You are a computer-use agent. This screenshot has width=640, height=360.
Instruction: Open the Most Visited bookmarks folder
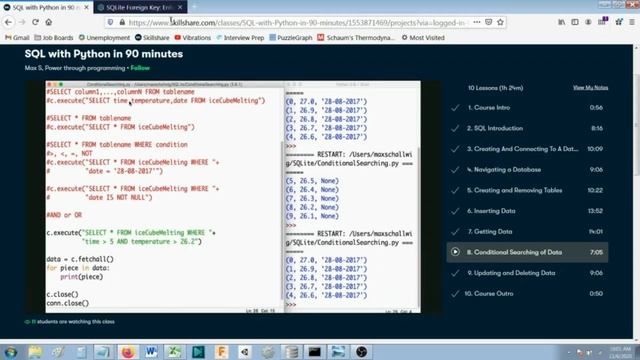click(423, 38)
